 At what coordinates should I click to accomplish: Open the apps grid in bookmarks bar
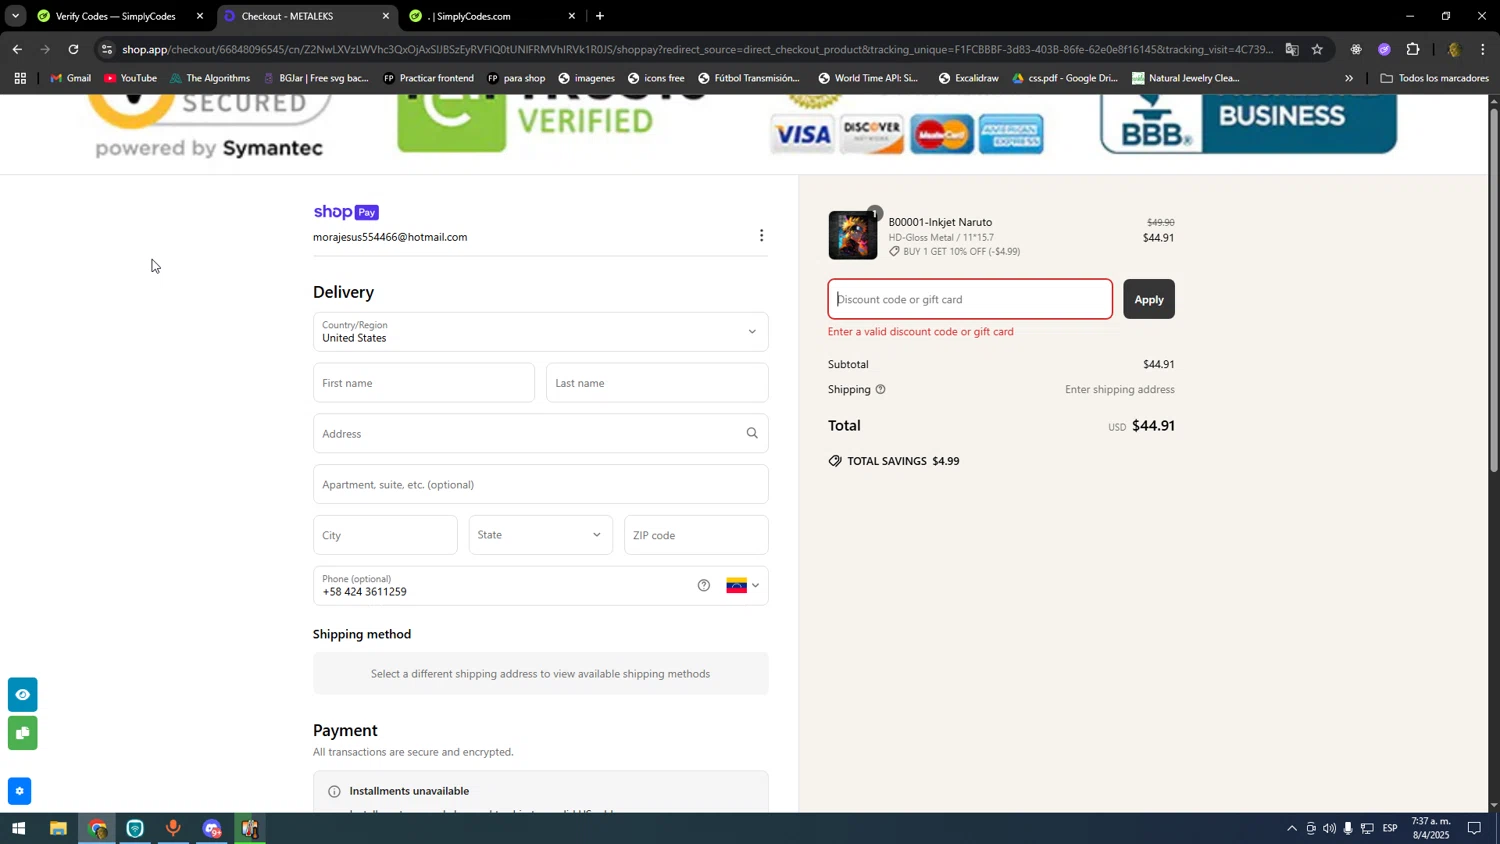point(19,78)
